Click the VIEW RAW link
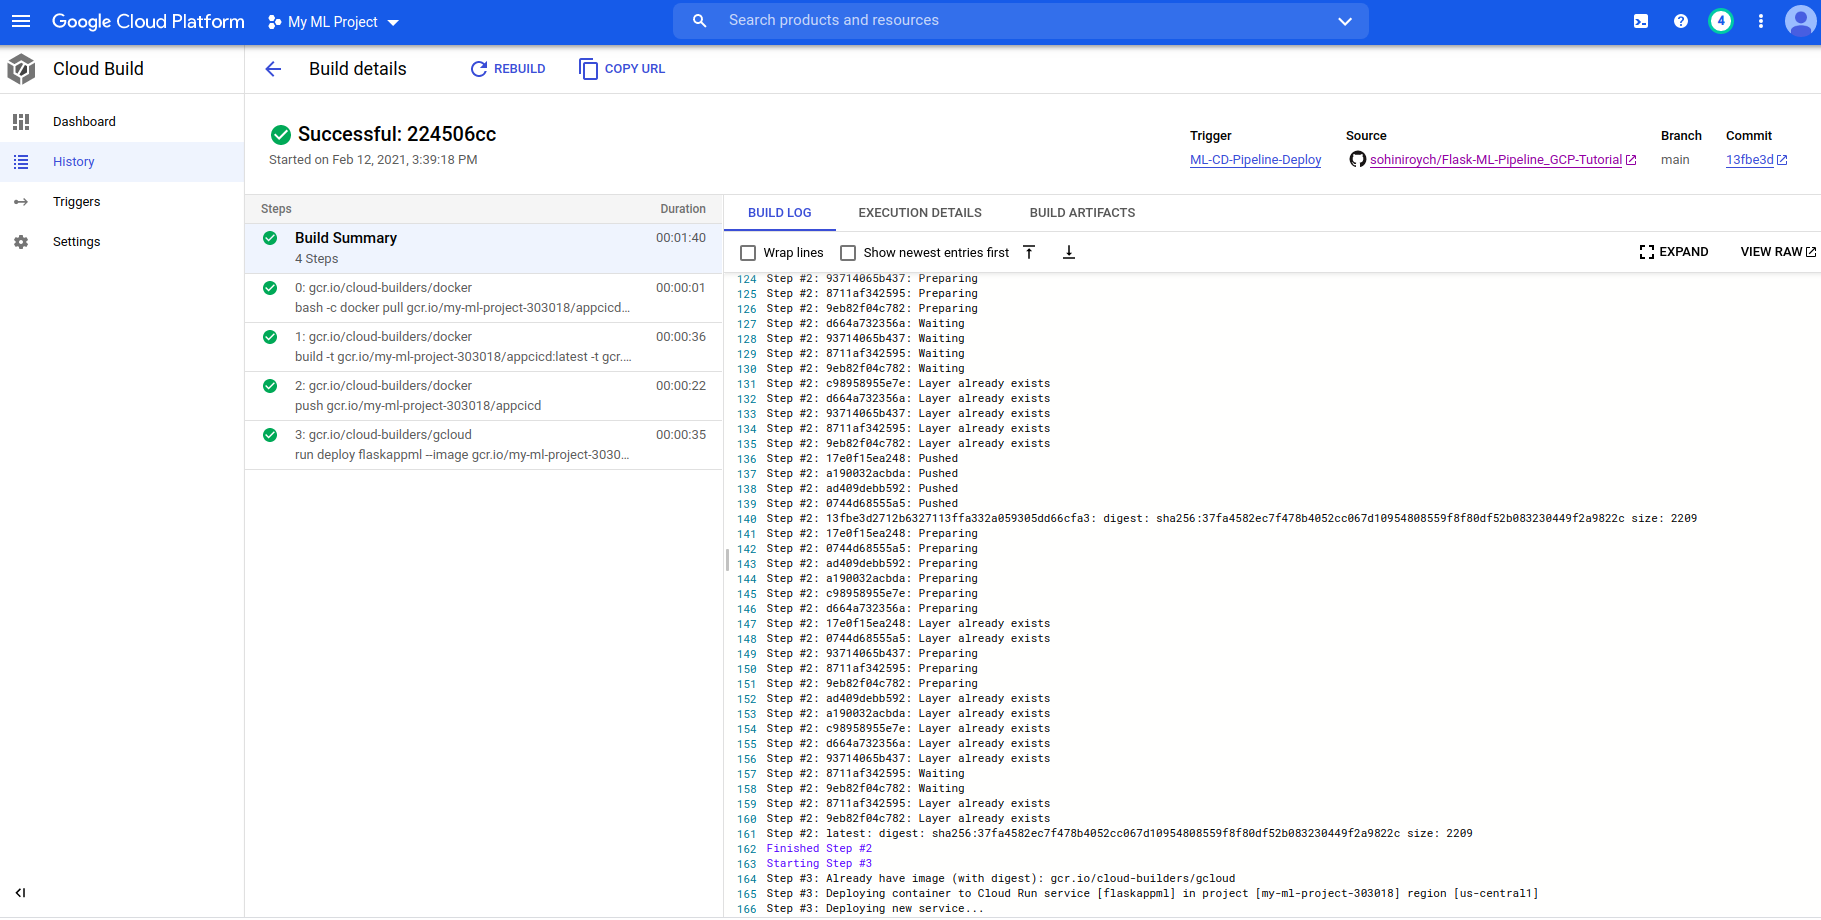1821x920 pixels. coord(1778,252)
